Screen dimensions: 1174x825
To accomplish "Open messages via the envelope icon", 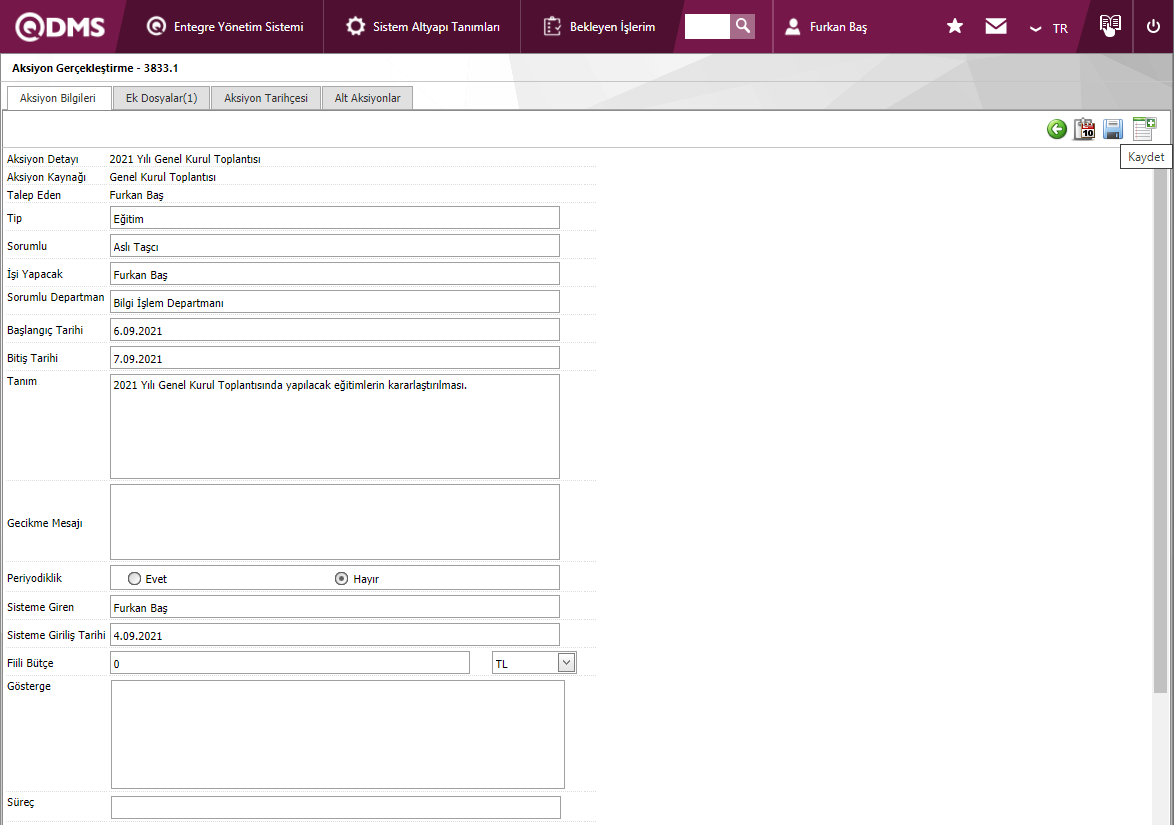I will pos(996,26).
